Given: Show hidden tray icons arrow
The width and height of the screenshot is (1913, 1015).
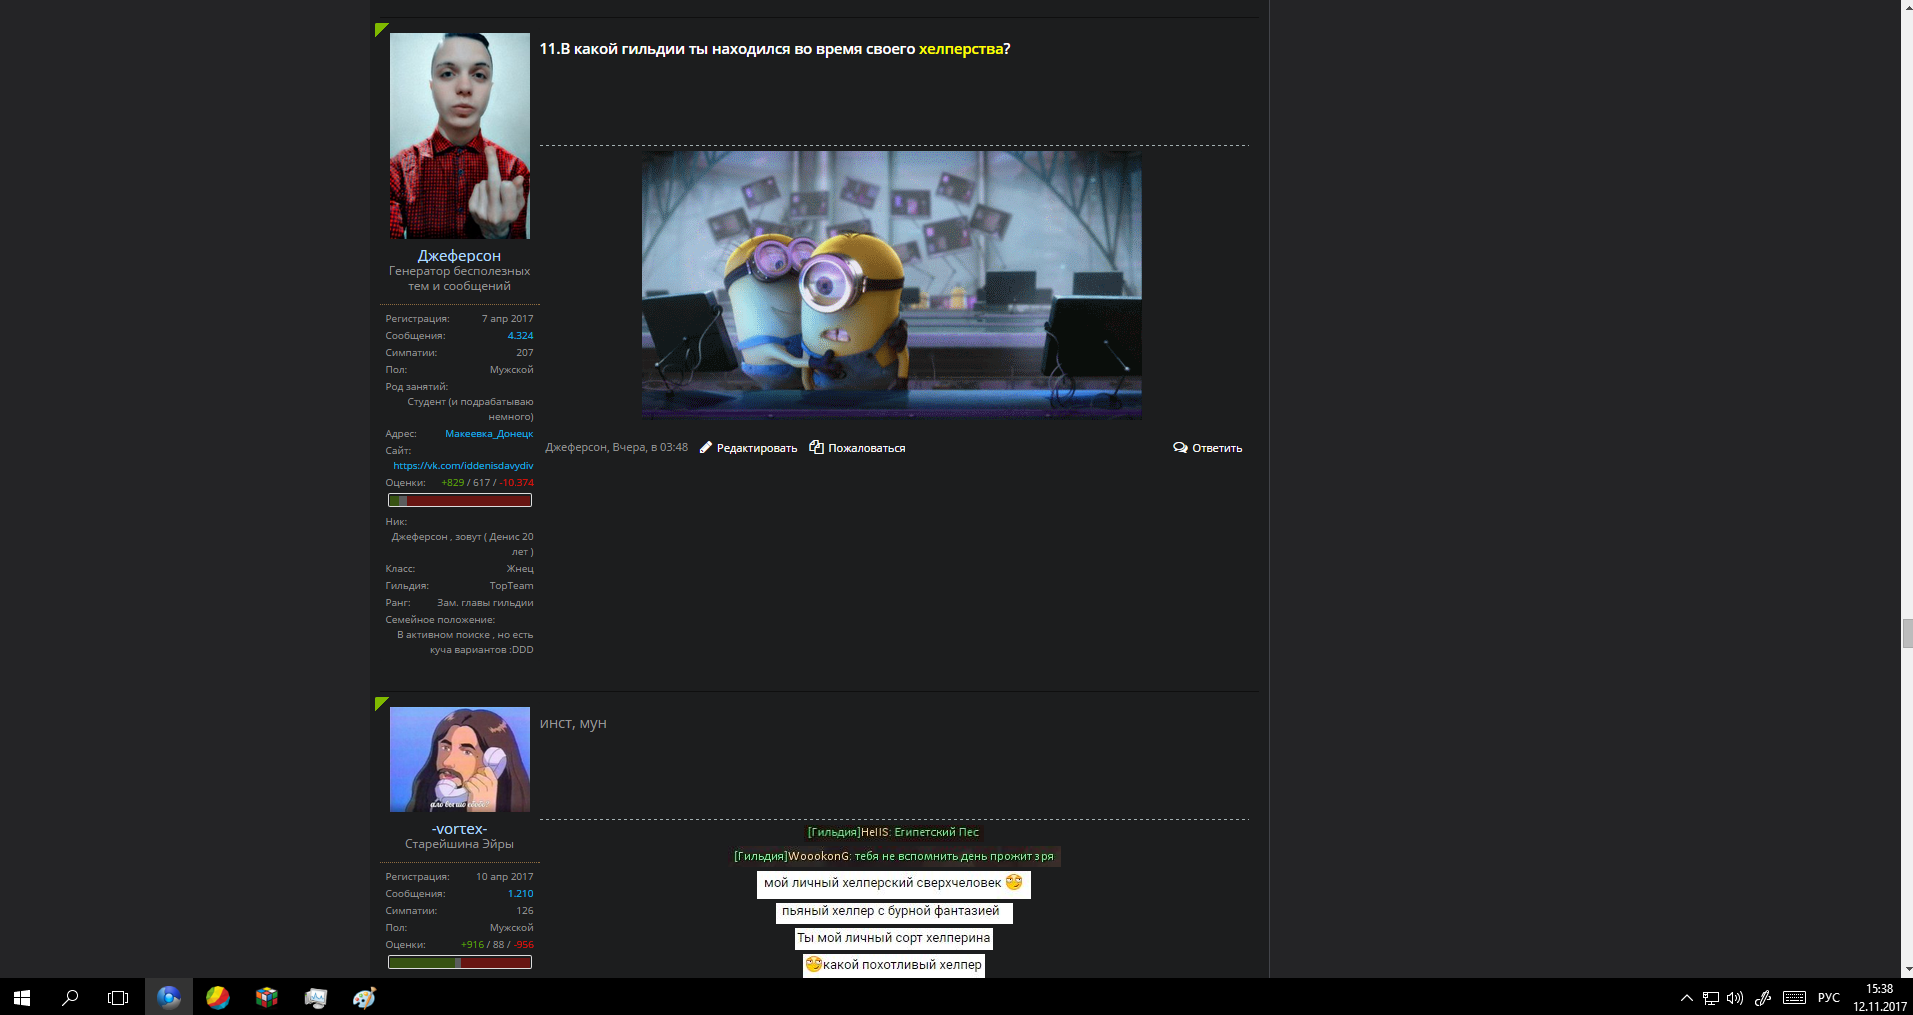Looking at the screenshot, I should coord(1686,998).
